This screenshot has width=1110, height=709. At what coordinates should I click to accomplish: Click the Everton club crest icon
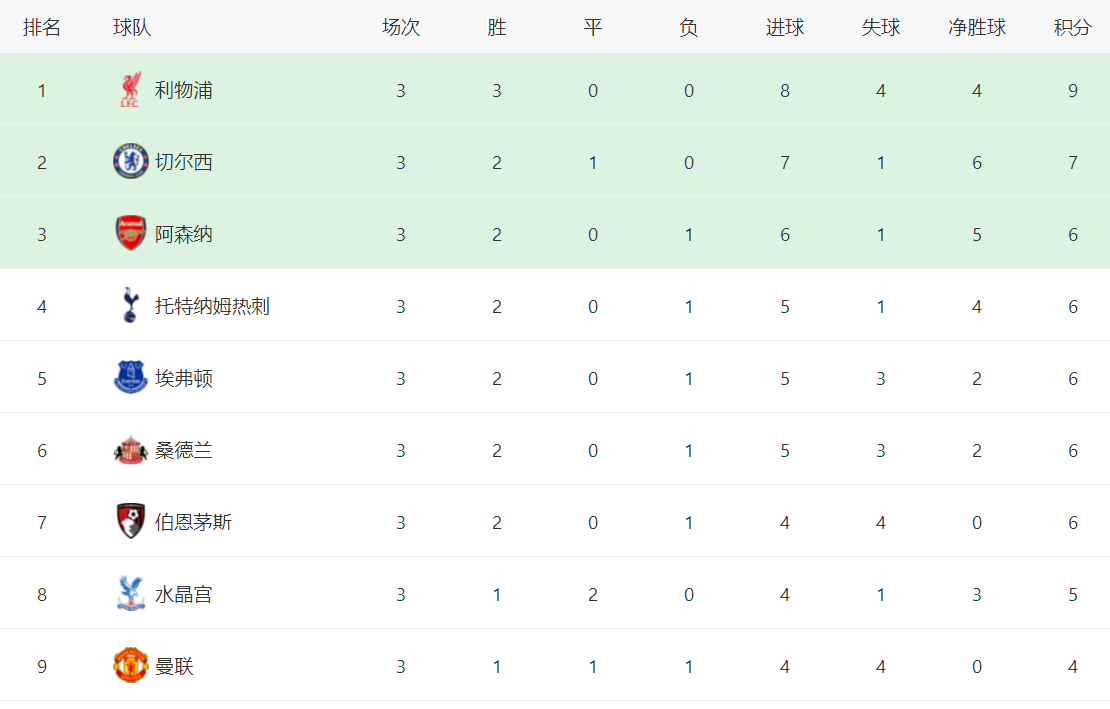coord(130,378)
